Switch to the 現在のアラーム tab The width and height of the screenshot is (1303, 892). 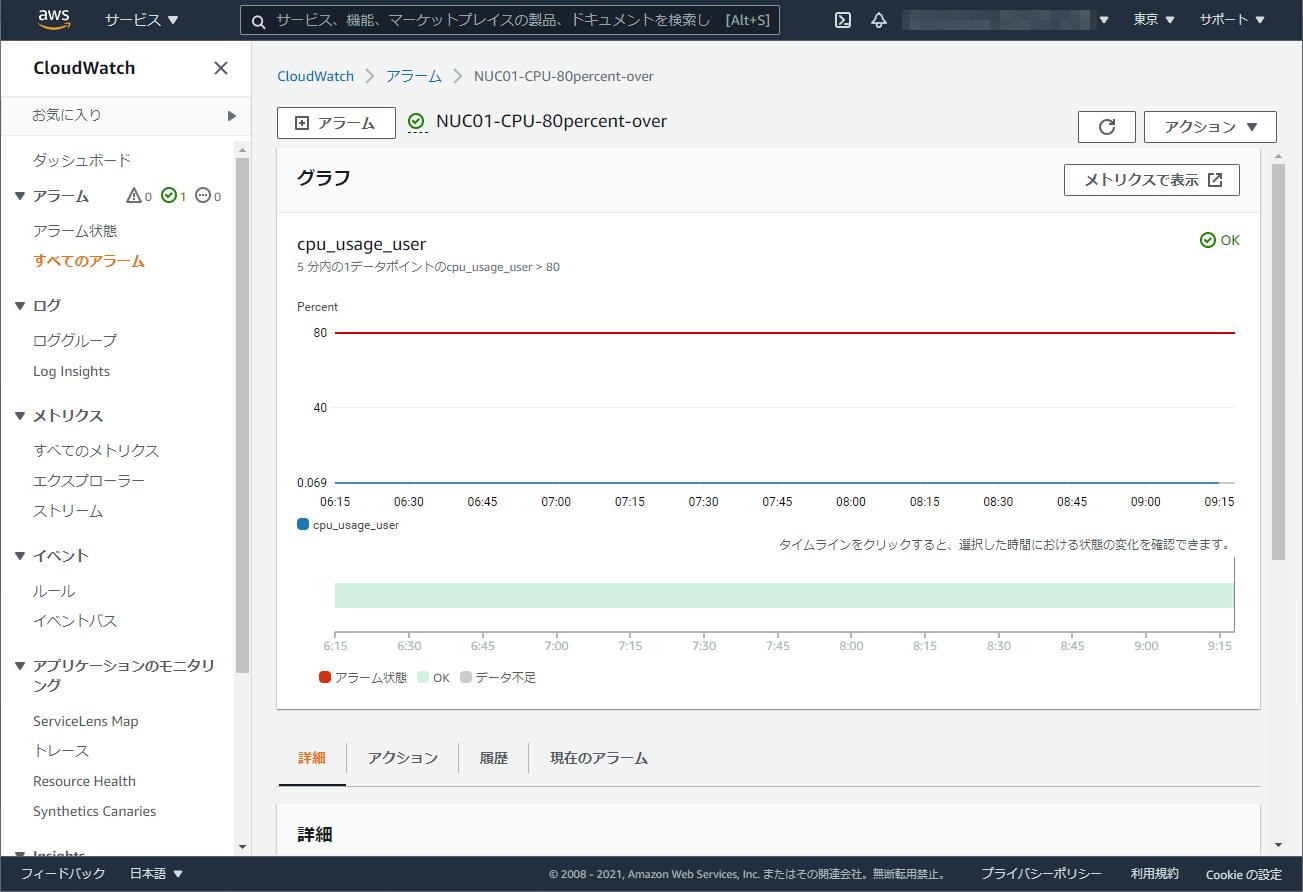point(599,758)
